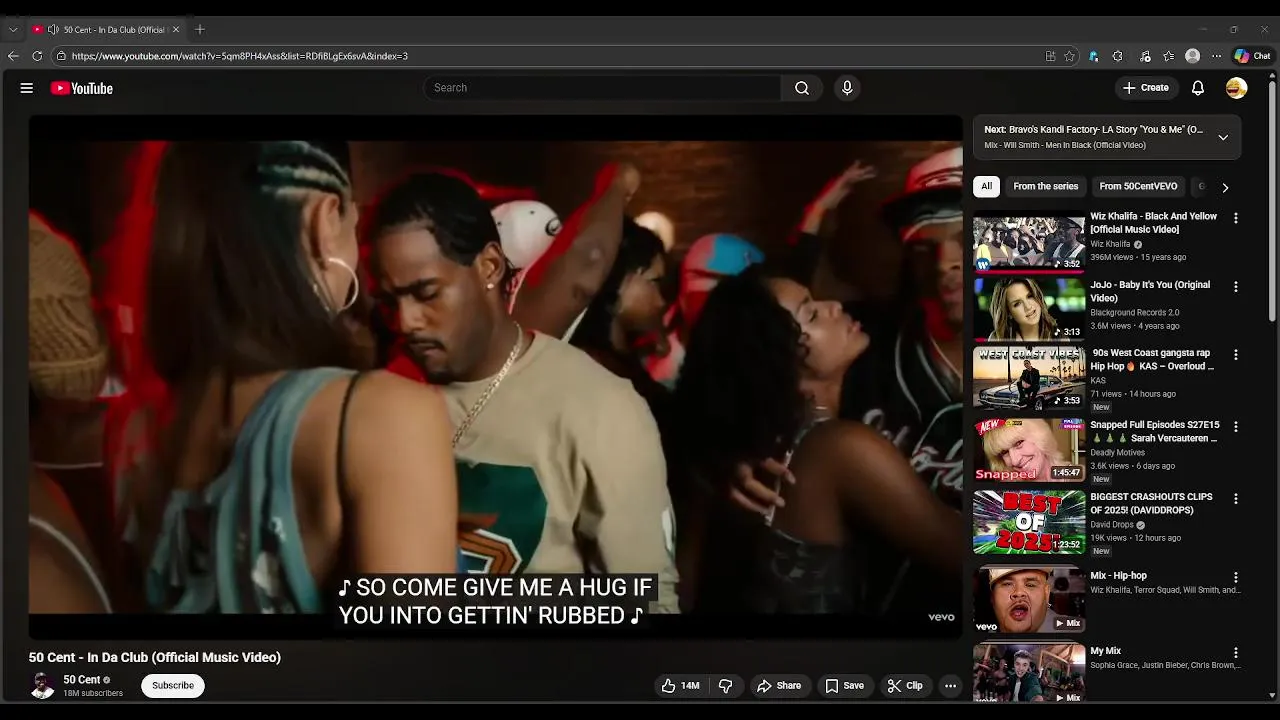The height and width of the screenshot is (720, 1280).
Task: Subscribe to 50 Cent channel
Action: 173,686
